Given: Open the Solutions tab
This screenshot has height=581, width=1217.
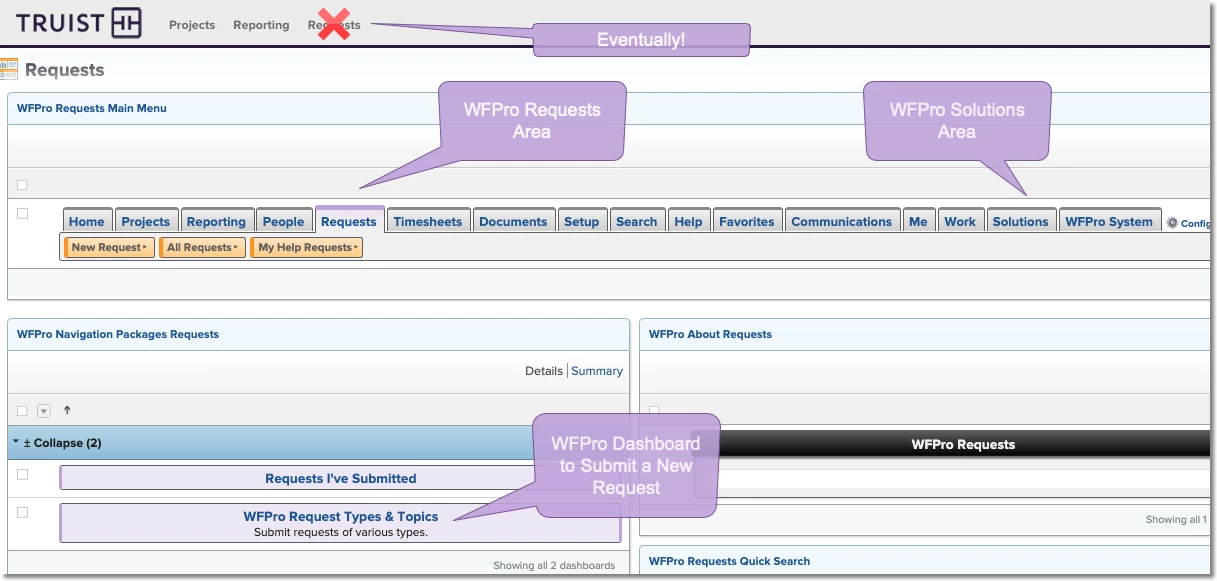Looking at the screenshot, I should (x=1021, y=221).
